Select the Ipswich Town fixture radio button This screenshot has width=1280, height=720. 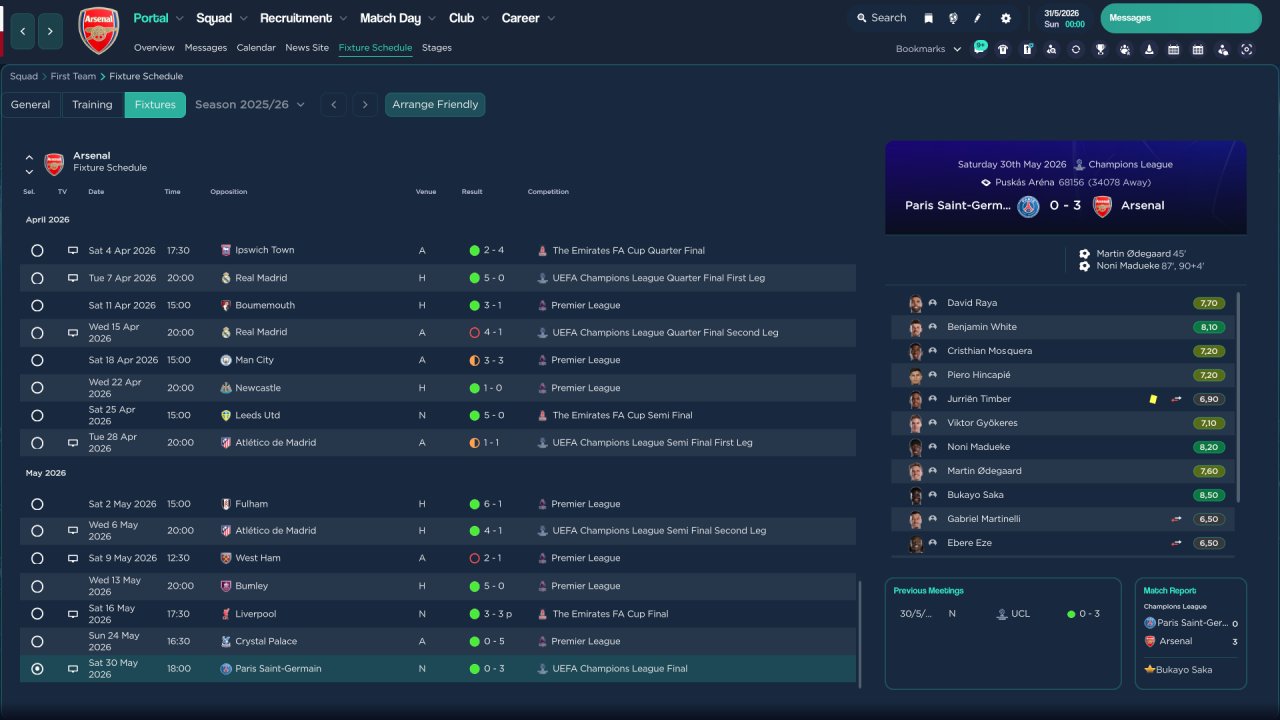point(37,251)
